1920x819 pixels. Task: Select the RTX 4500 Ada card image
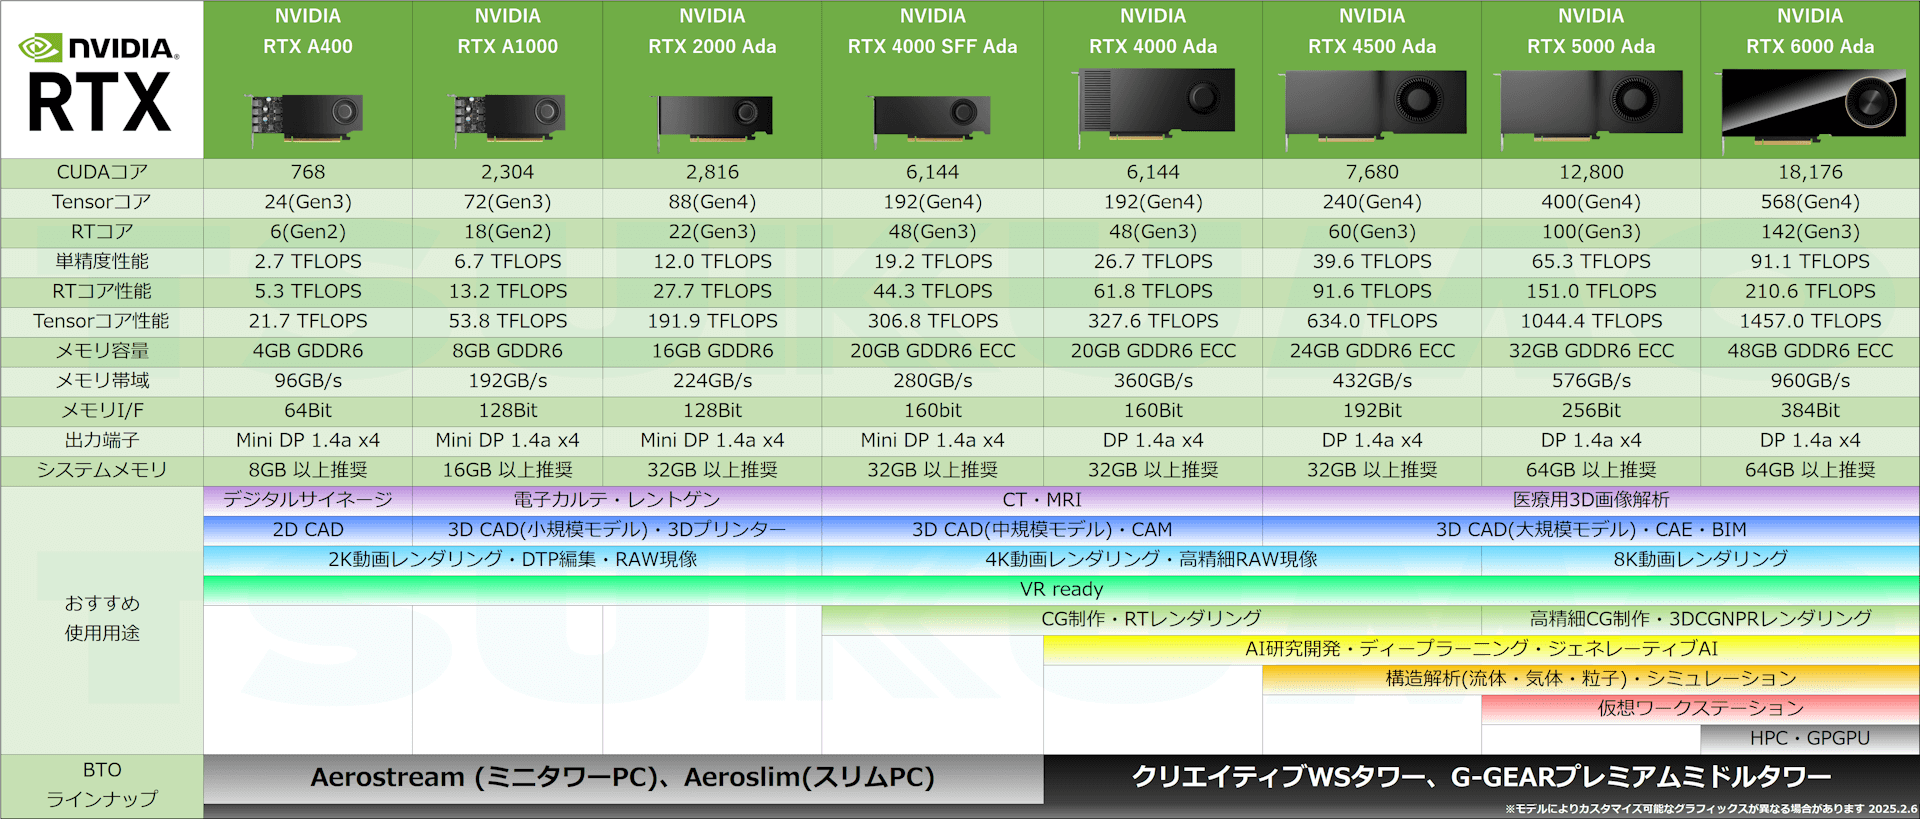[1373, 108]
